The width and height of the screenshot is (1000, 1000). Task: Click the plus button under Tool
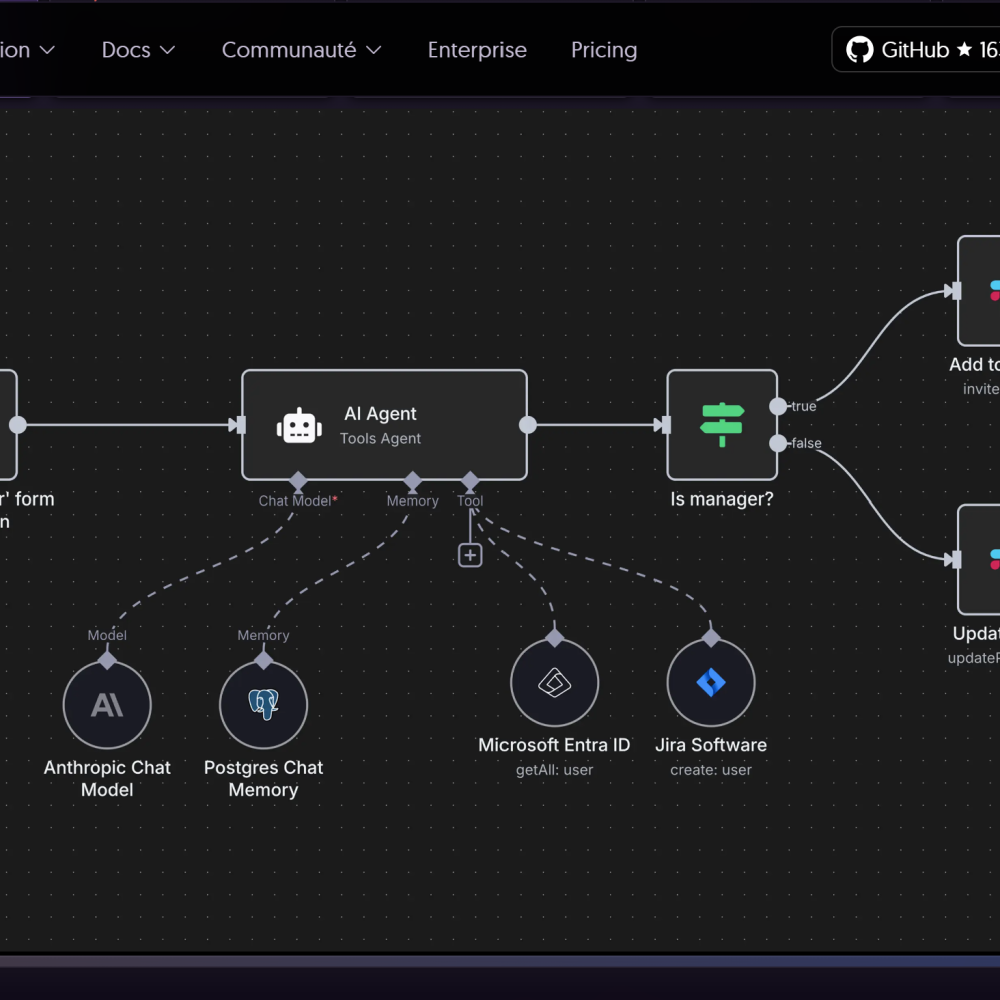[x=470, y=555]
